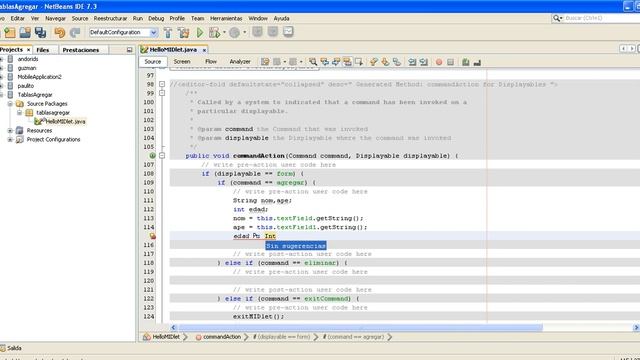Open the Ayuda menu
640x360 pixels.
(281, 18)
